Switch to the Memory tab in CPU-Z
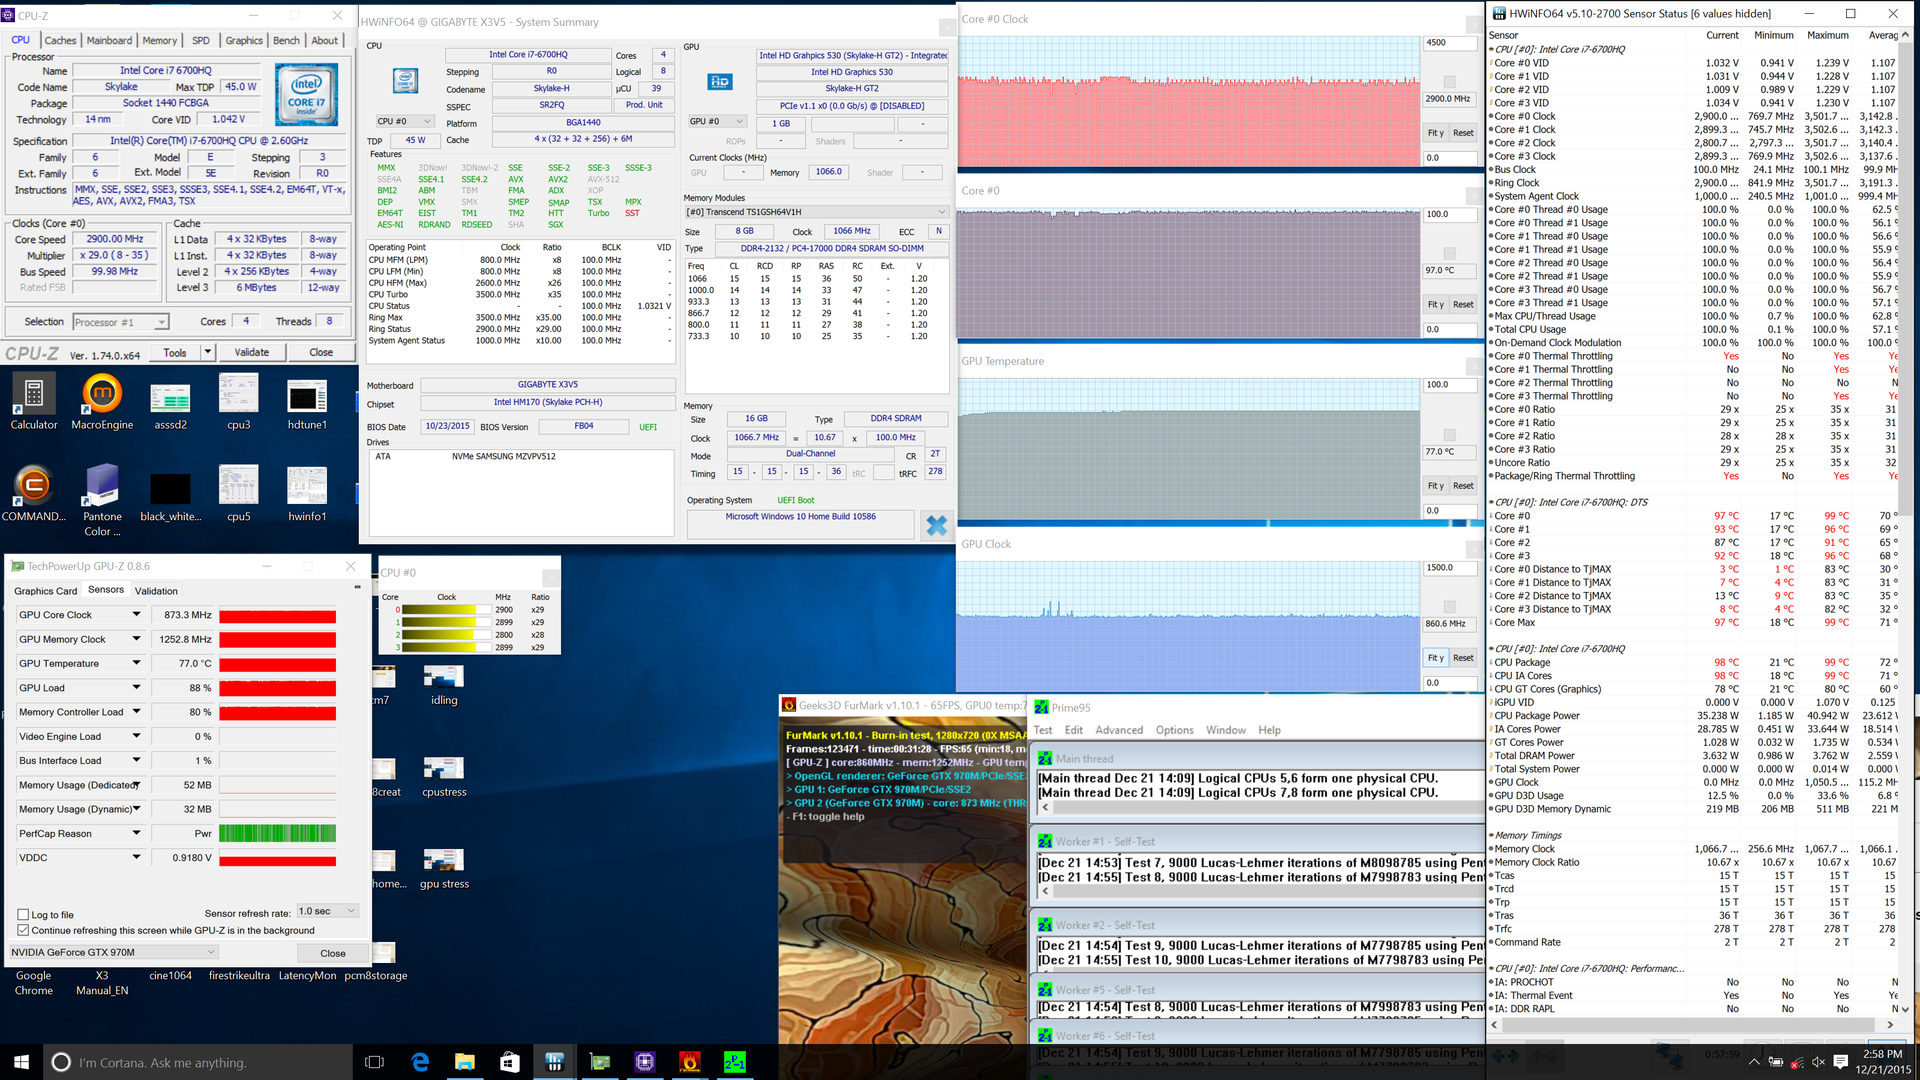The width and height of the screenshot is (1920, 1080). (x=159, y=40)
